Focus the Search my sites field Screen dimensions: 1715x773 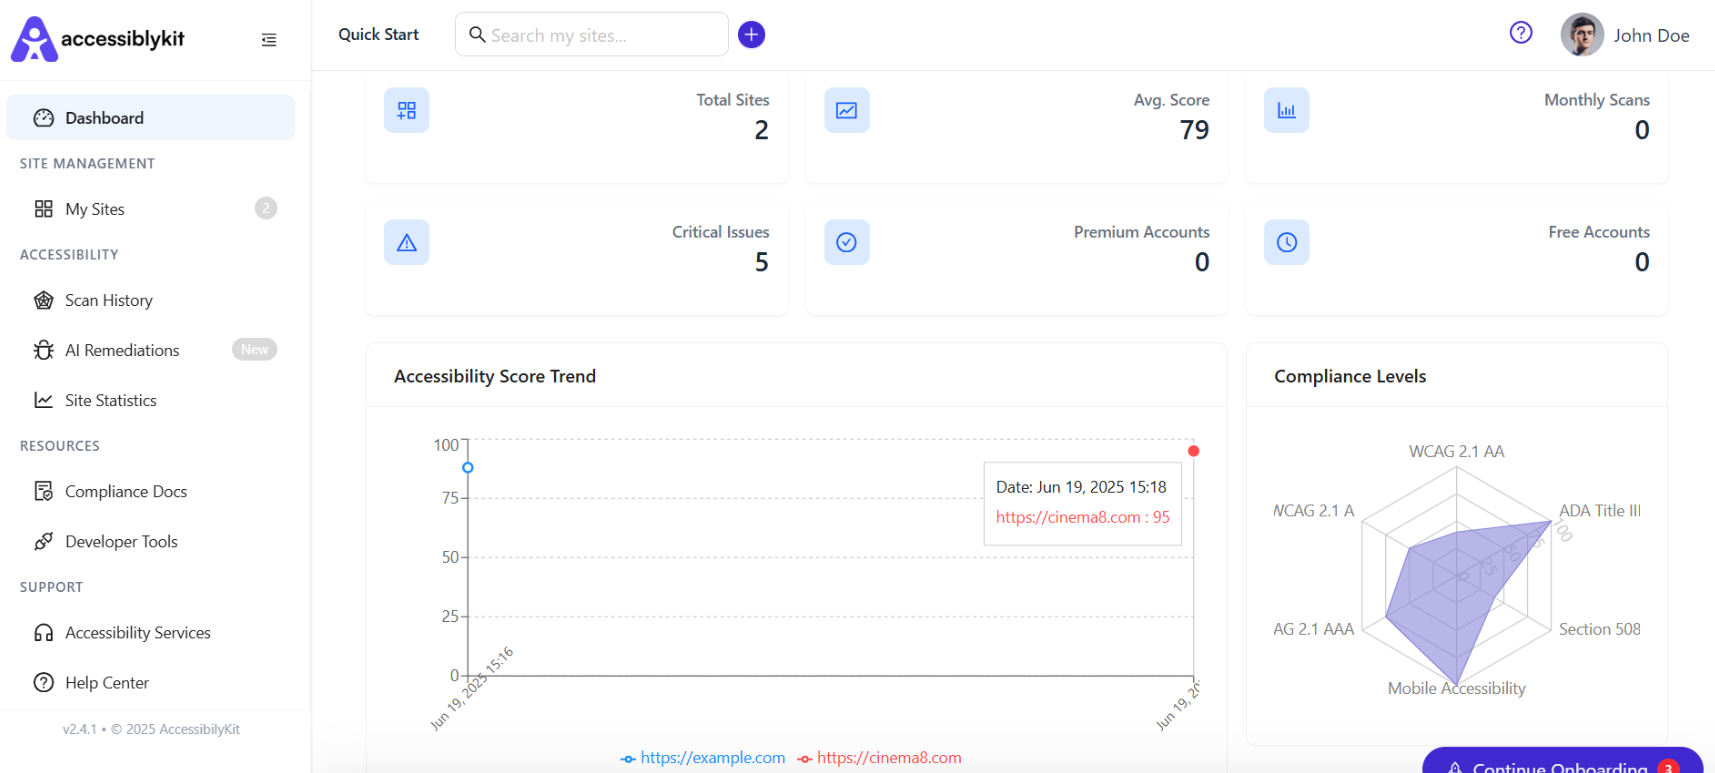(592, 35)
